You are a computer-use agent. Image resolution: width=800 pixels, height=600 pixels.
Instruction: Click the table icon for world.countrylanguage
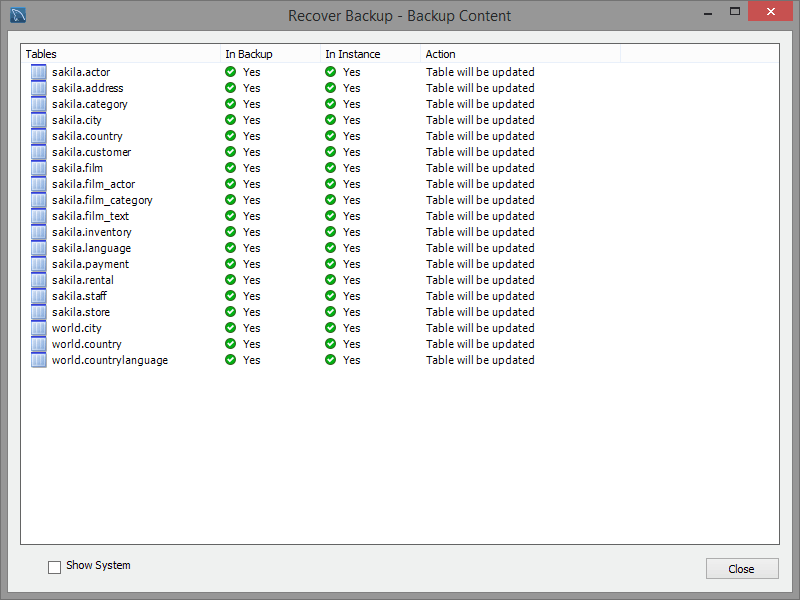[39, 360]
